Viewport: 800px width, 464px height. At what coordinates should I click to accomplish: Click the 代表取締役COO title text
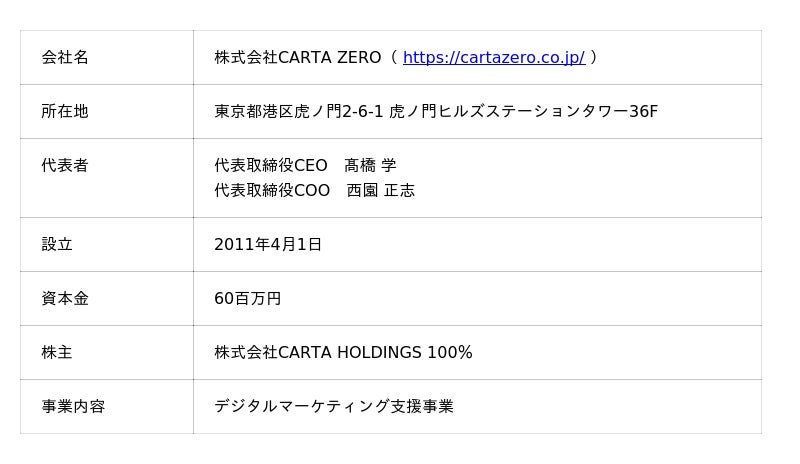pyautogui.click(x=271, y=191)
